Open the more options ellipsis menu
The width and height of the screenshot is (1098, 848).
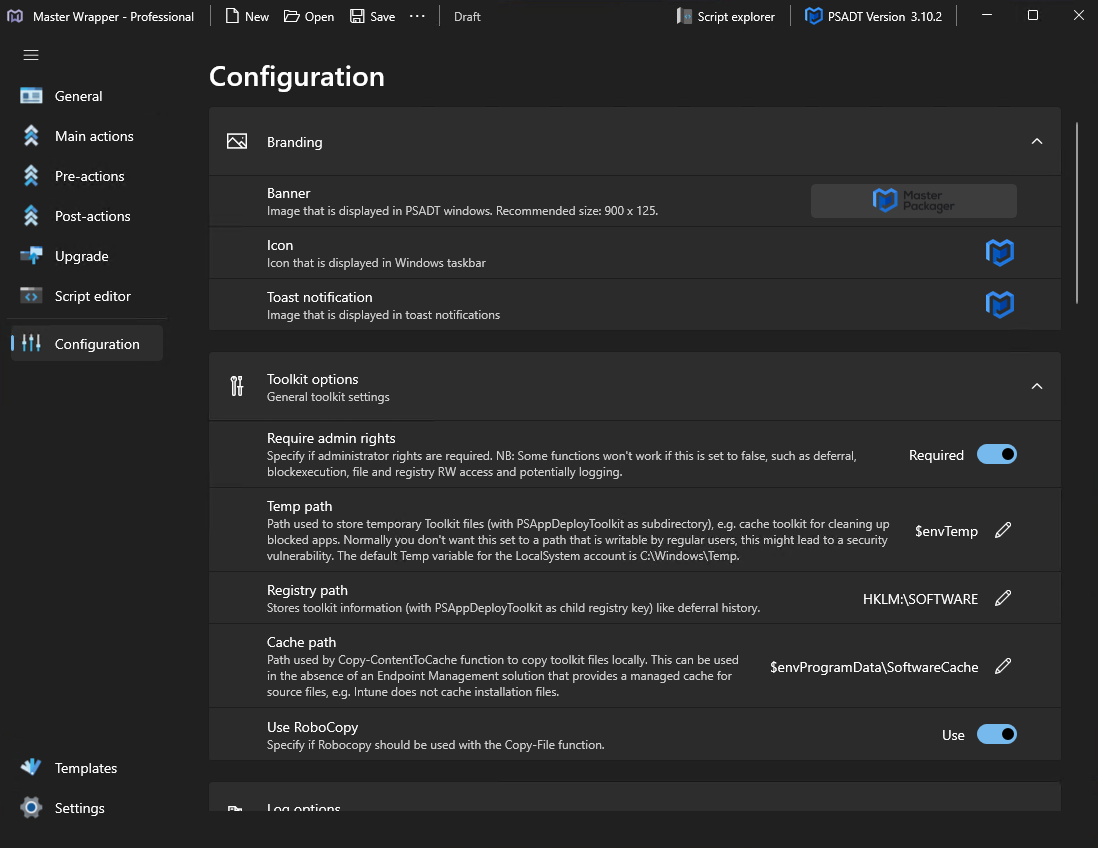(x=417, y=16)
